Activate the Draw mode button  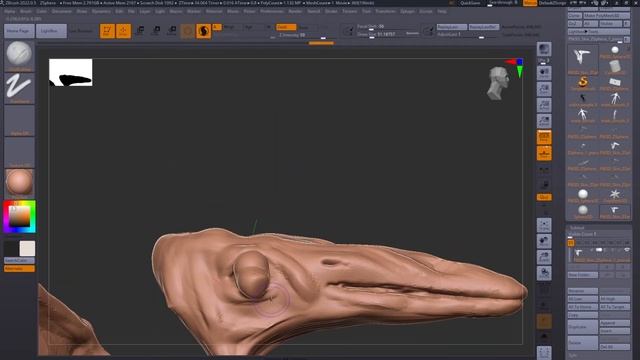click(123, 31)
